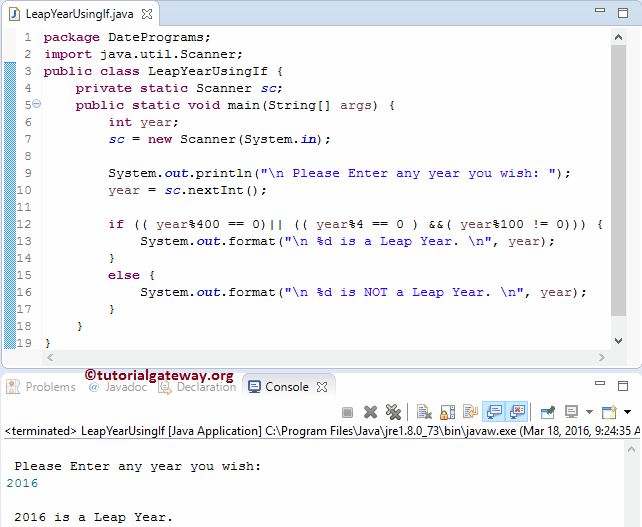Viewport: 642px width, 527px height.
Task: Click 'DatePrograms' in the package line
Action: point(156,37)
